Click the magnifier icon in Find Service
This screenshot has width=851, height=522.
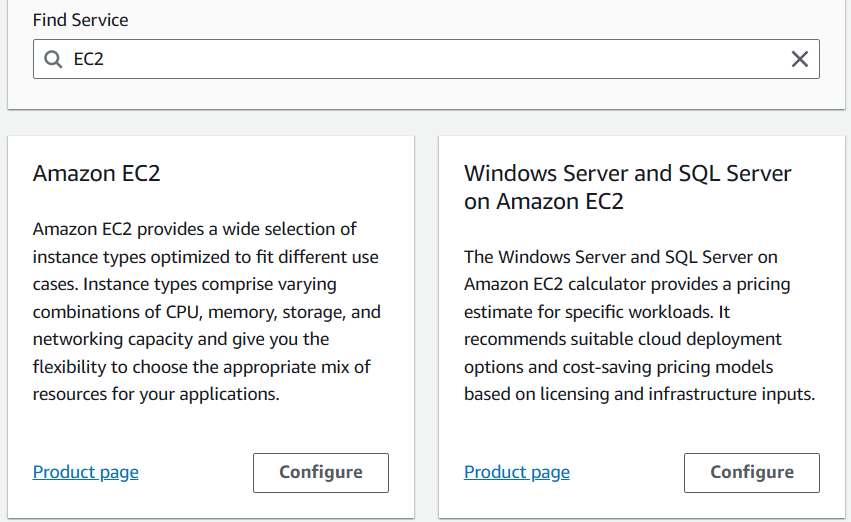53,59
